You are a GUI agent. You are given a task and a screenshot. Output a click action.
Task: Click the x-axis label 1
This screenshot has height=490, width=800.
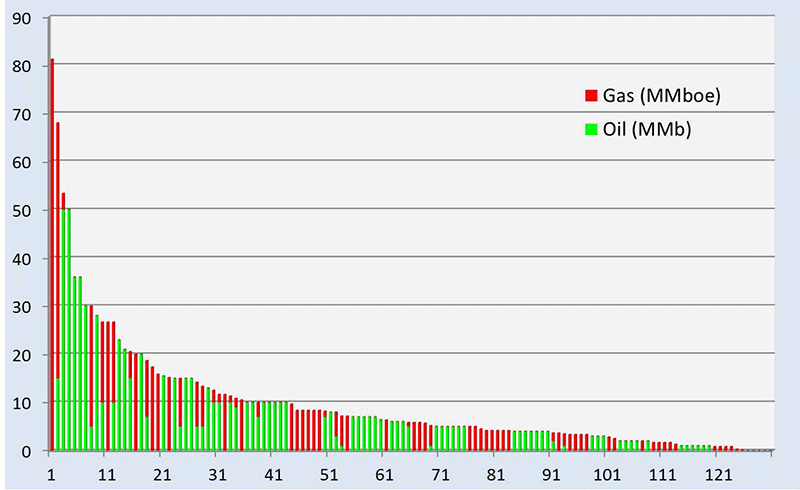[51, 471]
